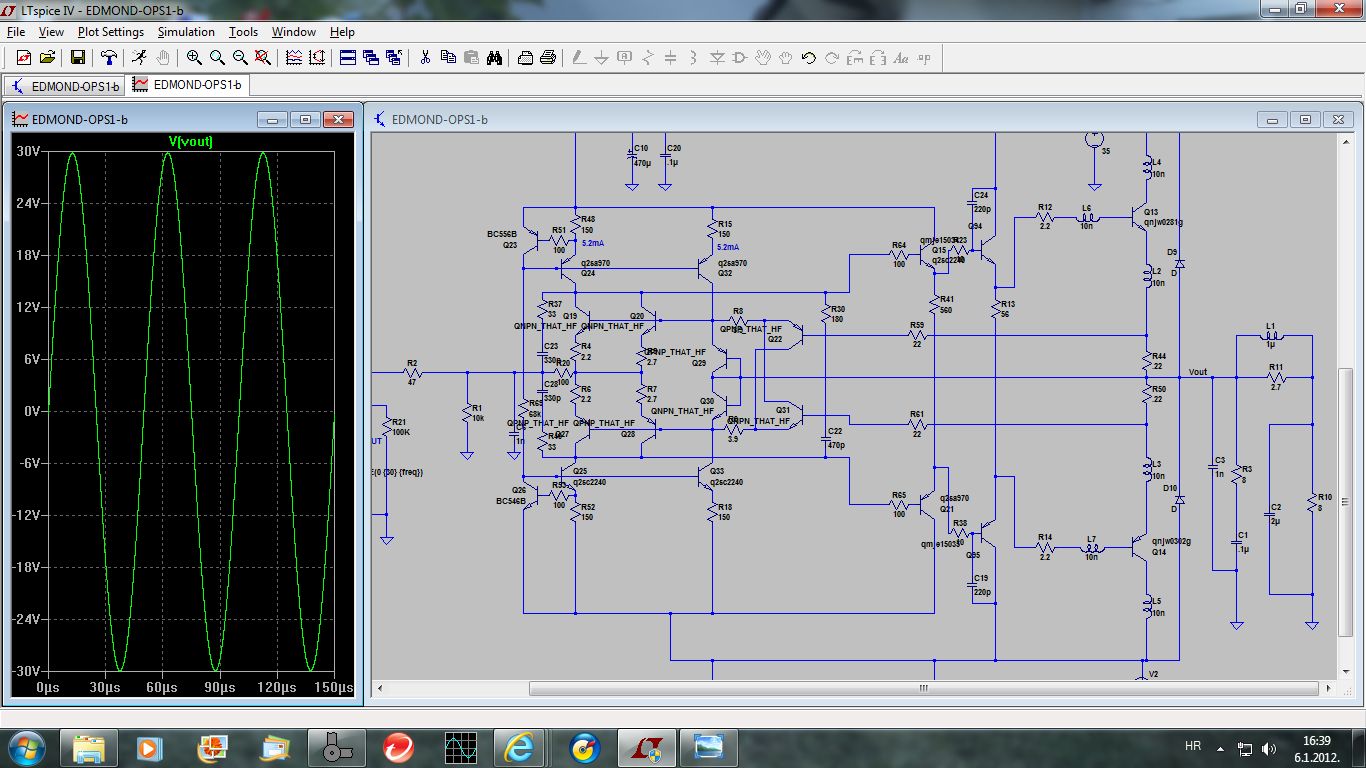Click the 150µs time axis label
This screenshot has height=768, width=1366.
335,688
